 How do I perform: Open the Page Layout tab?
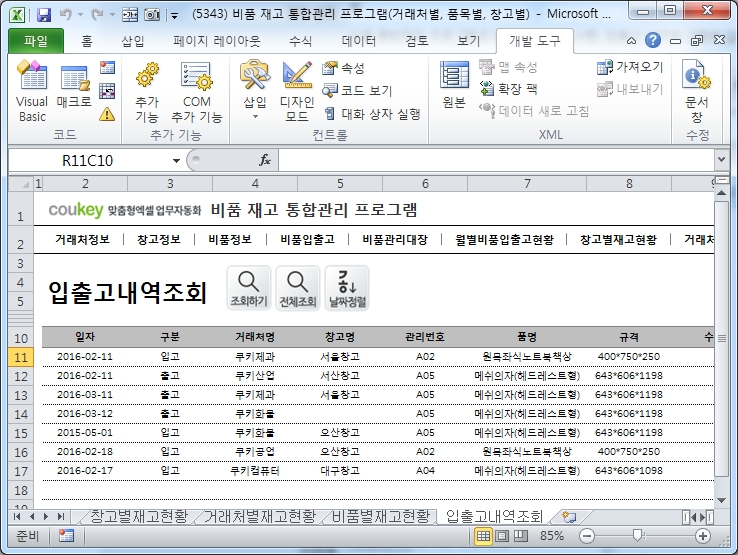coord(217,41)
